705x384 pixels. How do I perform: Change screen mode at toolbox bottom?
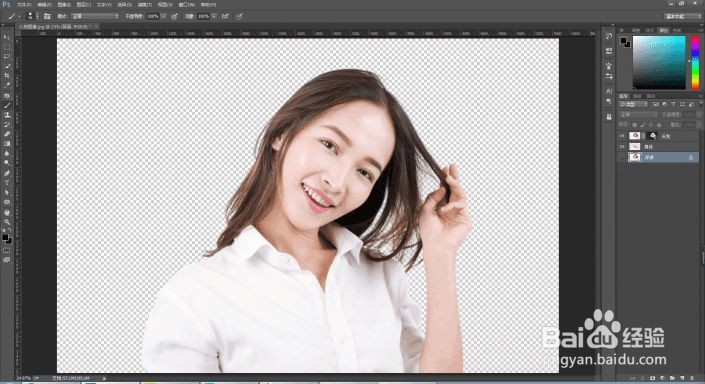[x=6, y=259]
